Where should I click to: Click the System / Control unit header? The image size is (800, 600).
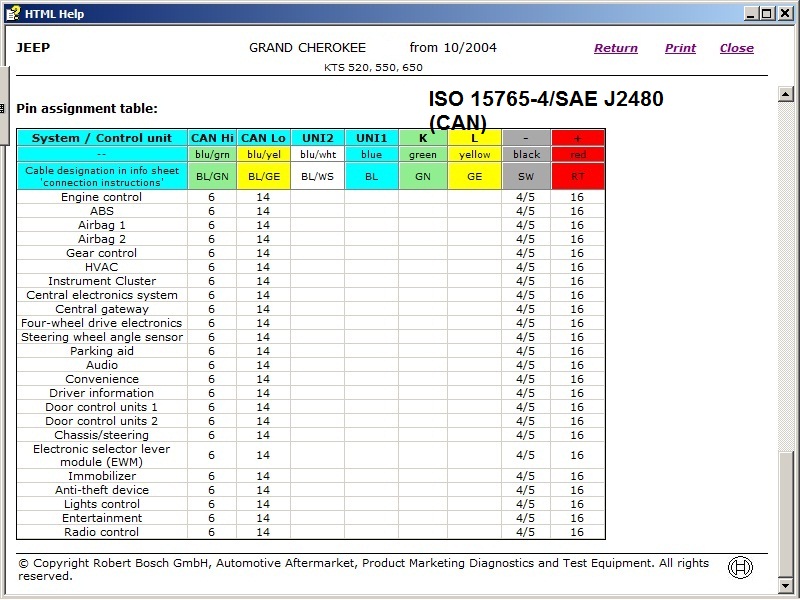click(102, 138)
